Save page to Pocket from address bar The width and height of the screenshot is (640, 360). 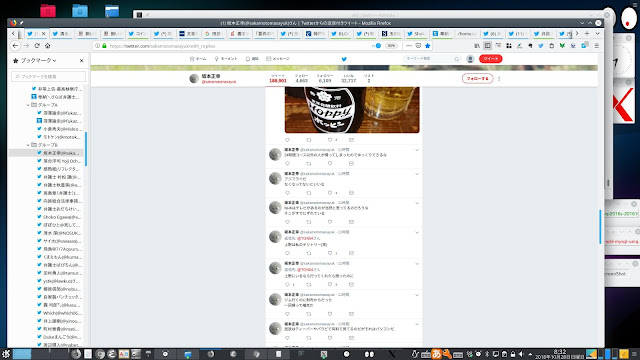(418, 46)
